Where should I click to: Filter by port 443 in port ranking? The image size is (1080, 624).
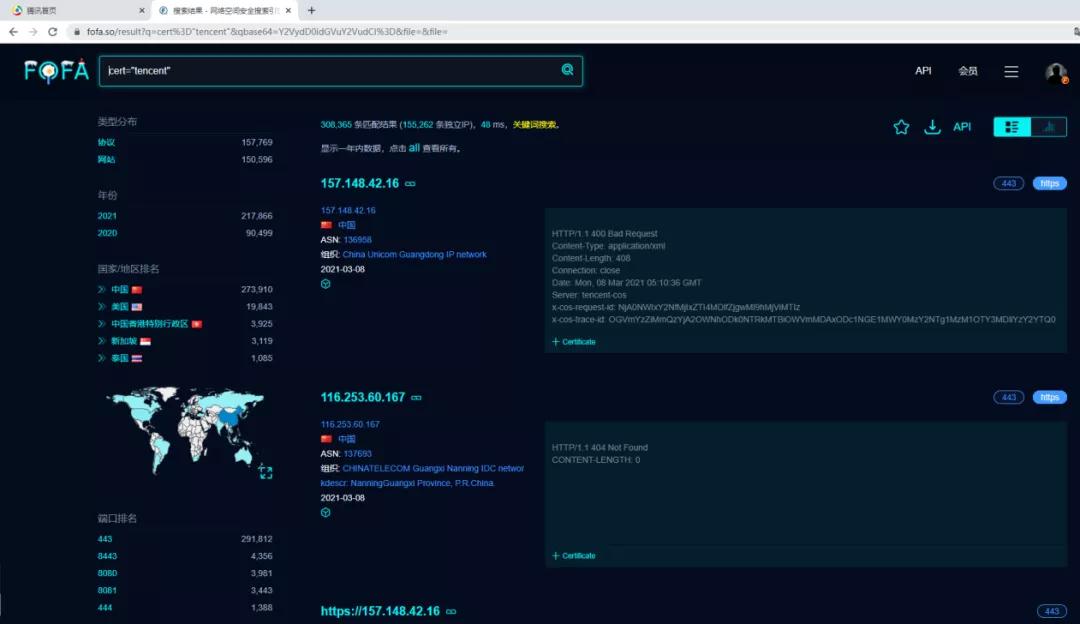point(105,539)
